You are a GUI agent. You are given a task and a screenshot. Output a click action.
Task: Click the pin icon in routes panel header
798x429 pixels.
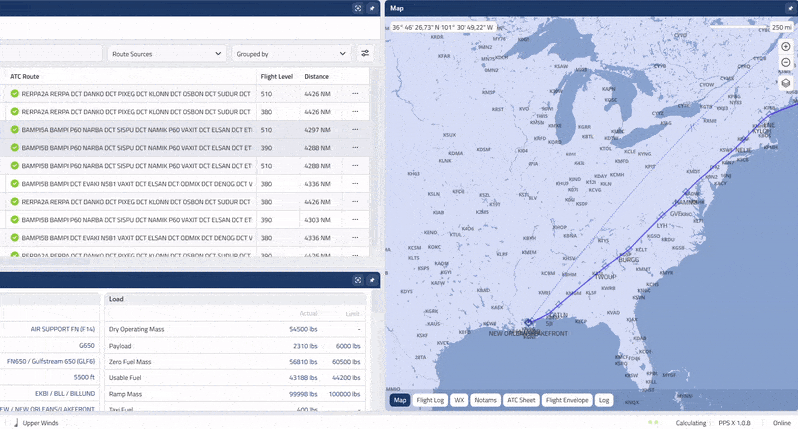tap(372, 8)
